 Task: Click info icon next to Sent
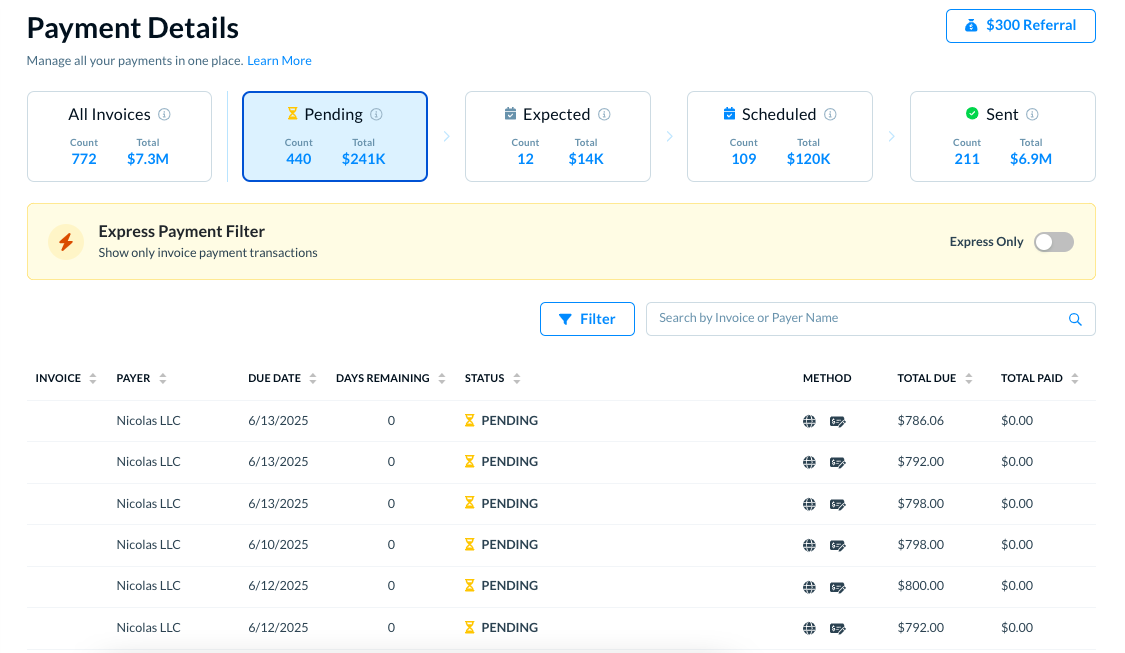(1032, 115)
